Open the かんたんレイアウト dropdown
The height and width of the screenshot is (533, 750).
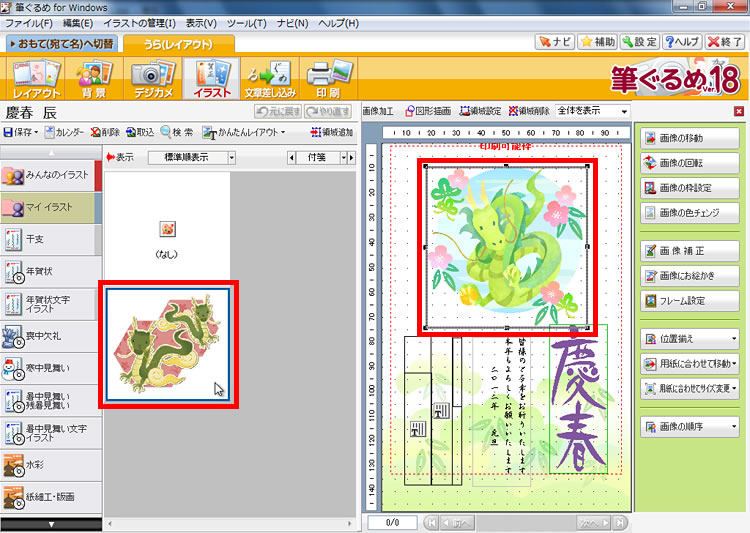243,132
